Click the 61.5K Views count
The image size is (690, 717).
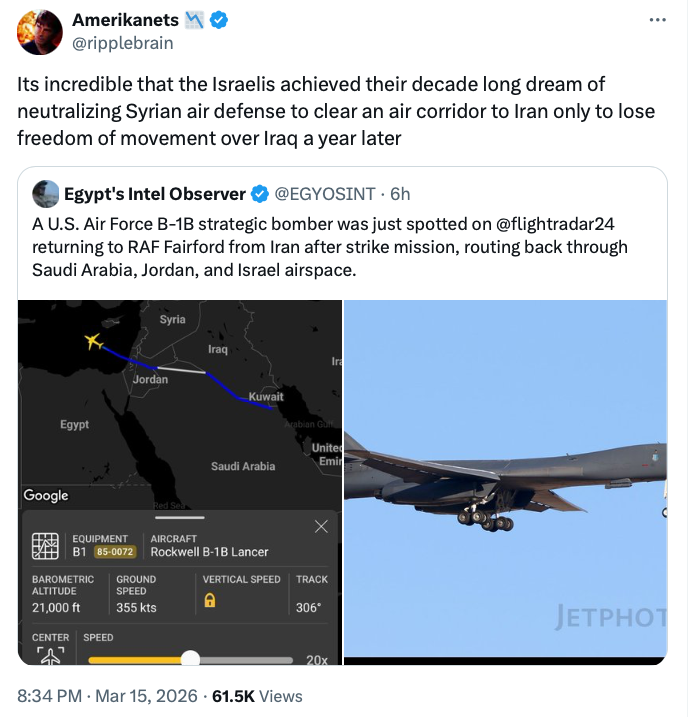pos(260,696)
